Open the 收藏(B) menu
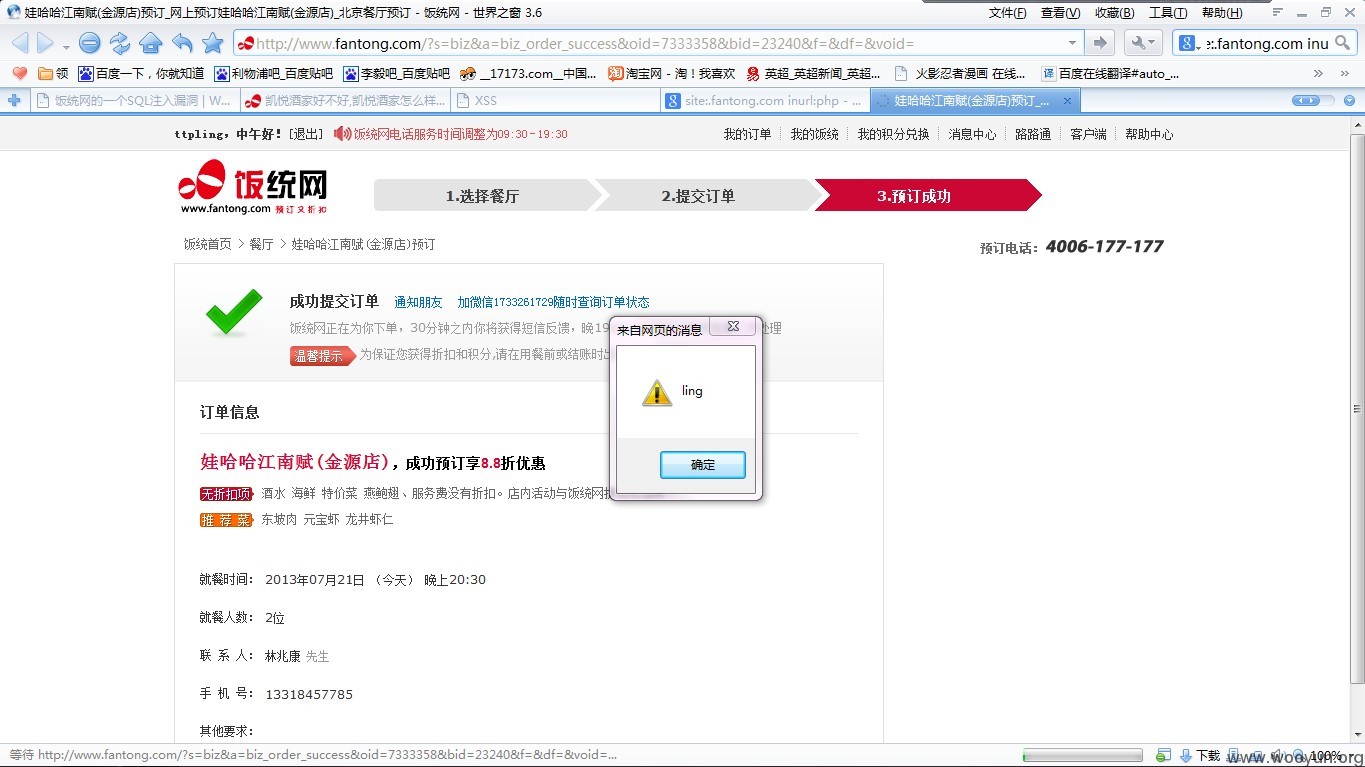Screen dimensions: 1365x767 coord(1114,13)
